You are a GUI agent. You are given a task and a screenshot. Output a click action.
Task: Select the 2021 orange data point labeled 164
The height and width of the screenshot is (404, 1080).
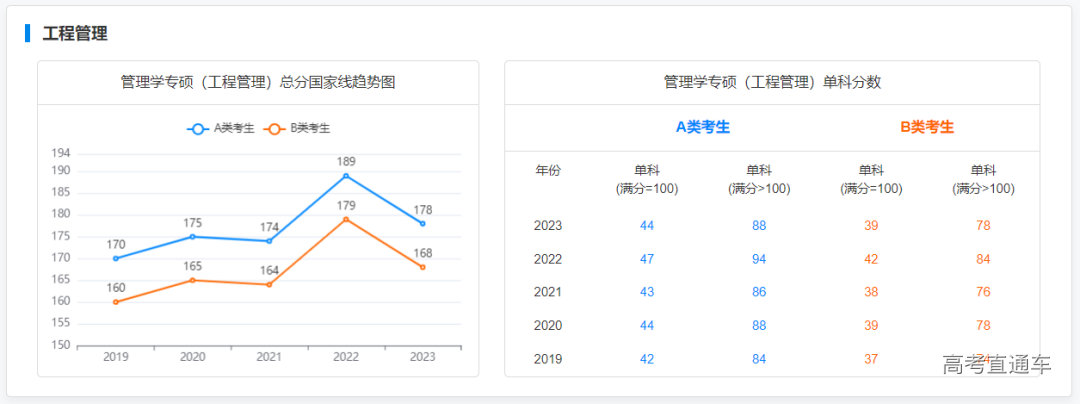pyautogui.click(x=269, y=284)
